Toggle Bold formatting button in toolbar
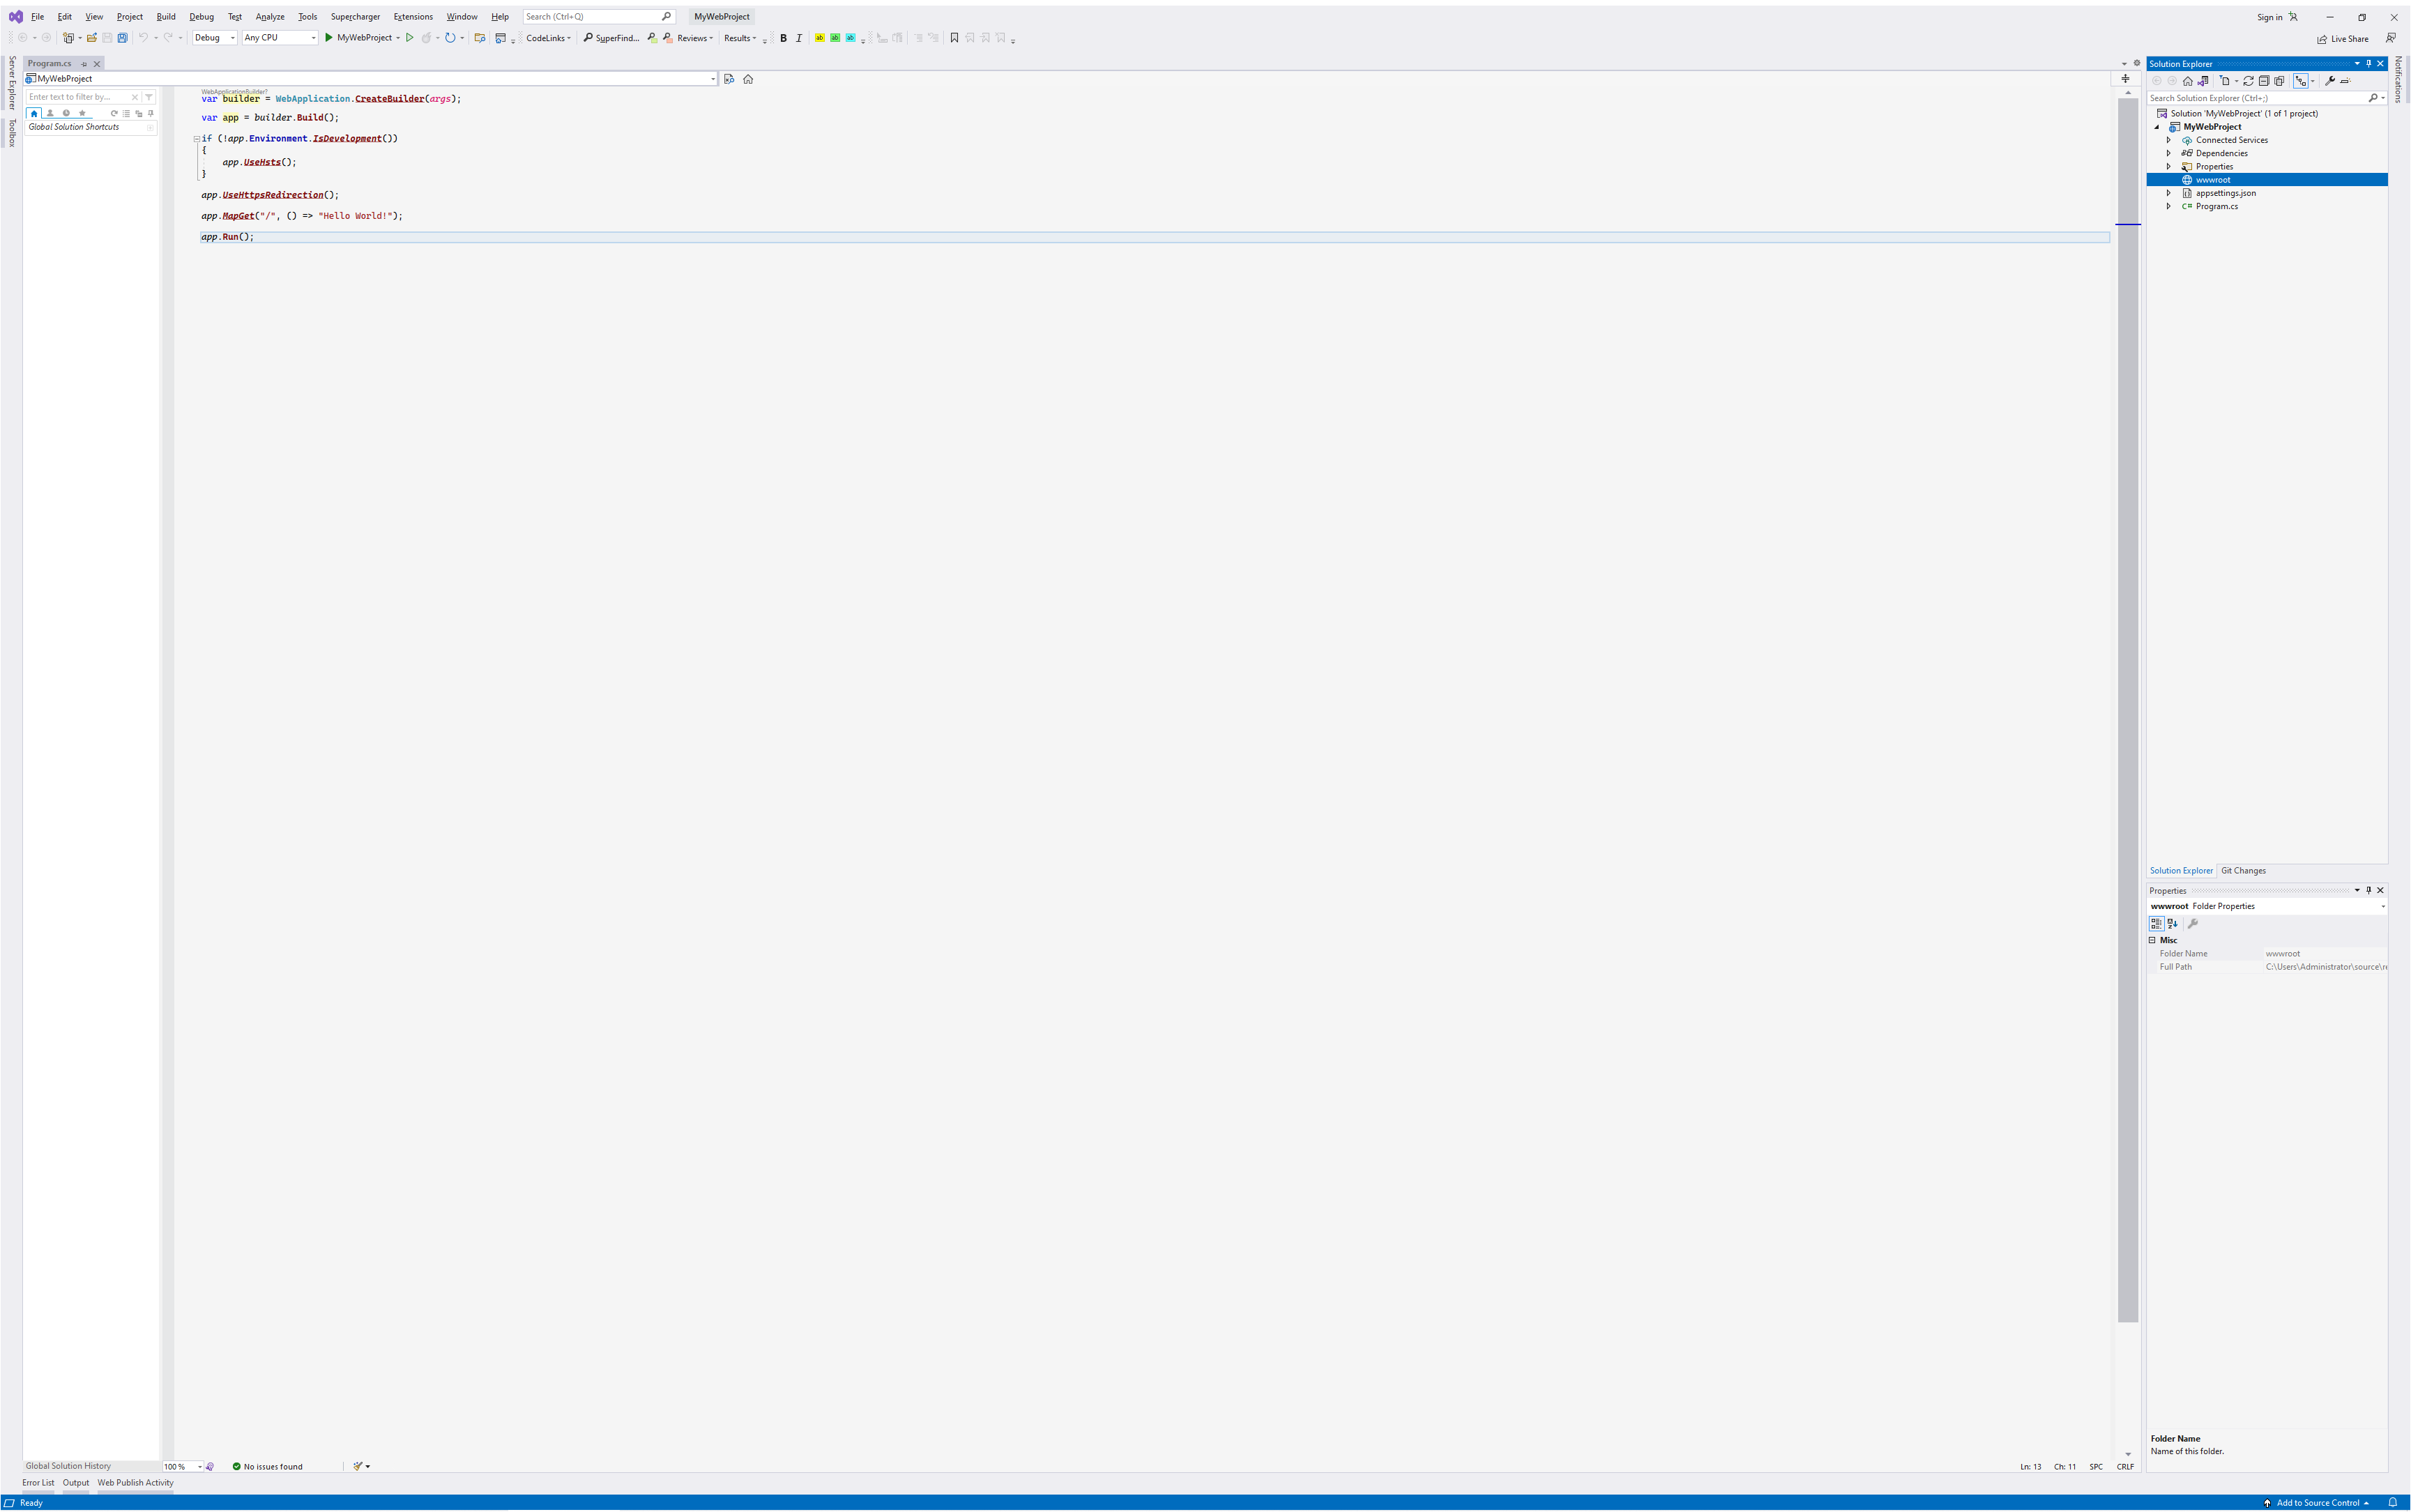Image resolution: width=2411 pixels, height=1512 pixels. tap(783, 38)
